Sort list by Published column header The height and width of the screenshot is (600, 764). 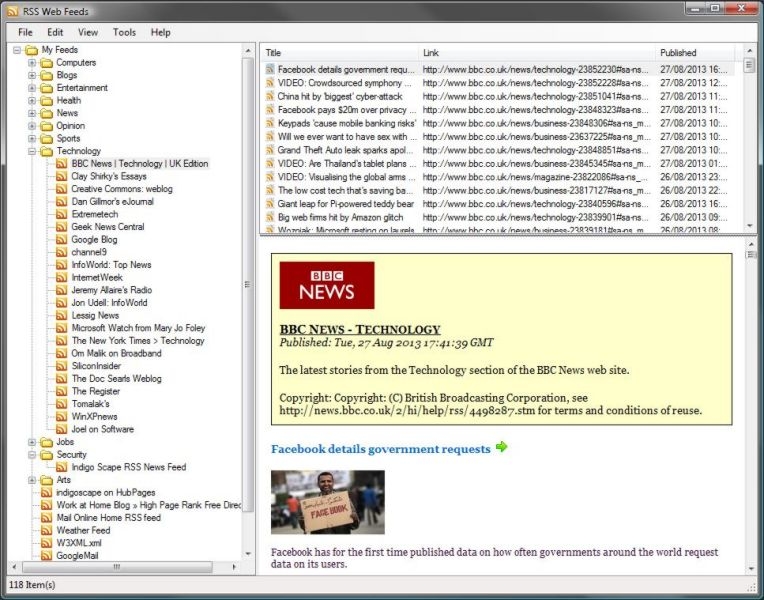[x=695, y=53]
